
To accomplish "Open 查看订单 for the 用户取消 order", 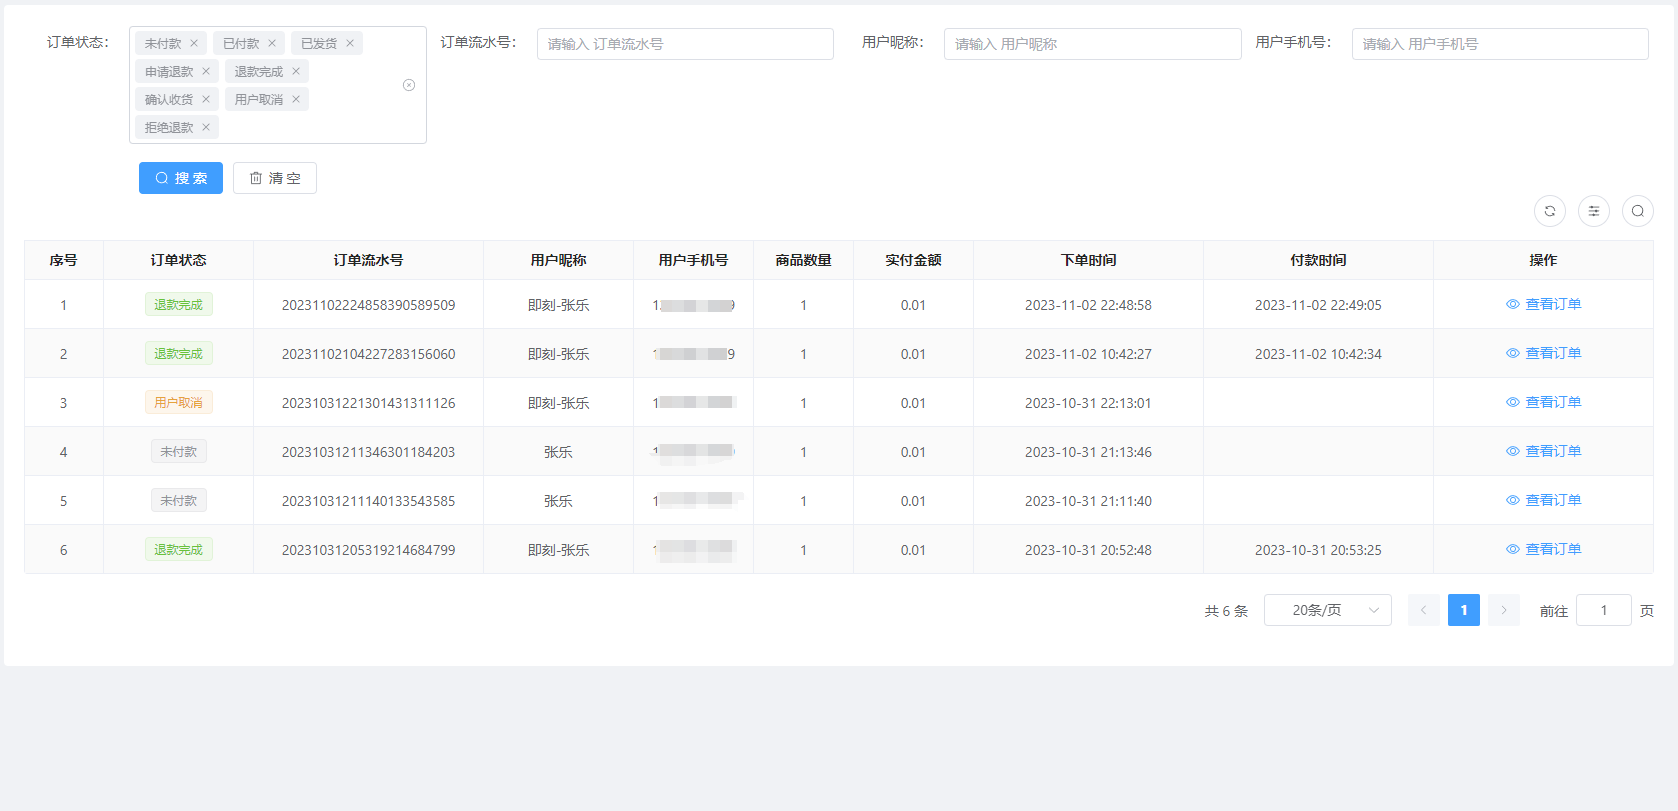I will 1543,403.
